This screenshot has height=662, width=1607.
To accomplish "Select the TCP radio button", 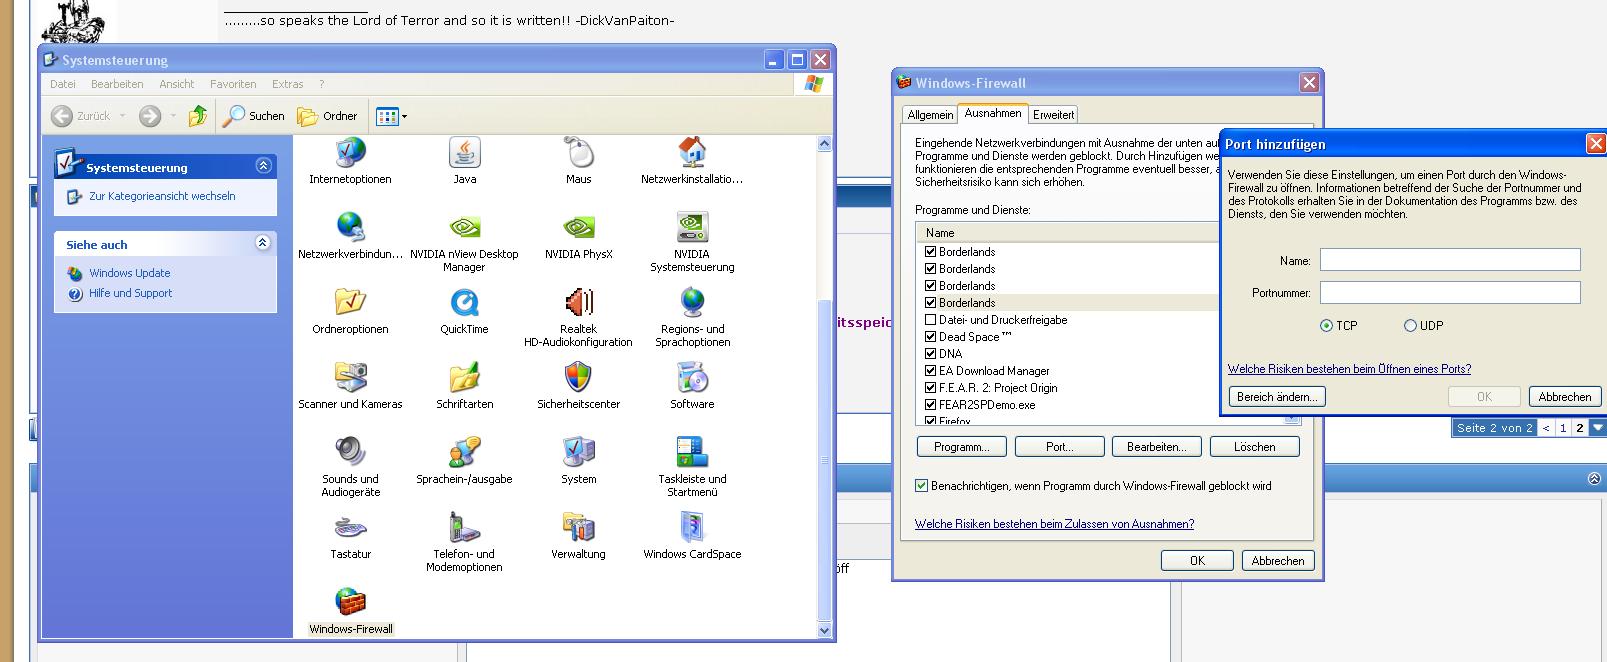I will coord(1327,326).
